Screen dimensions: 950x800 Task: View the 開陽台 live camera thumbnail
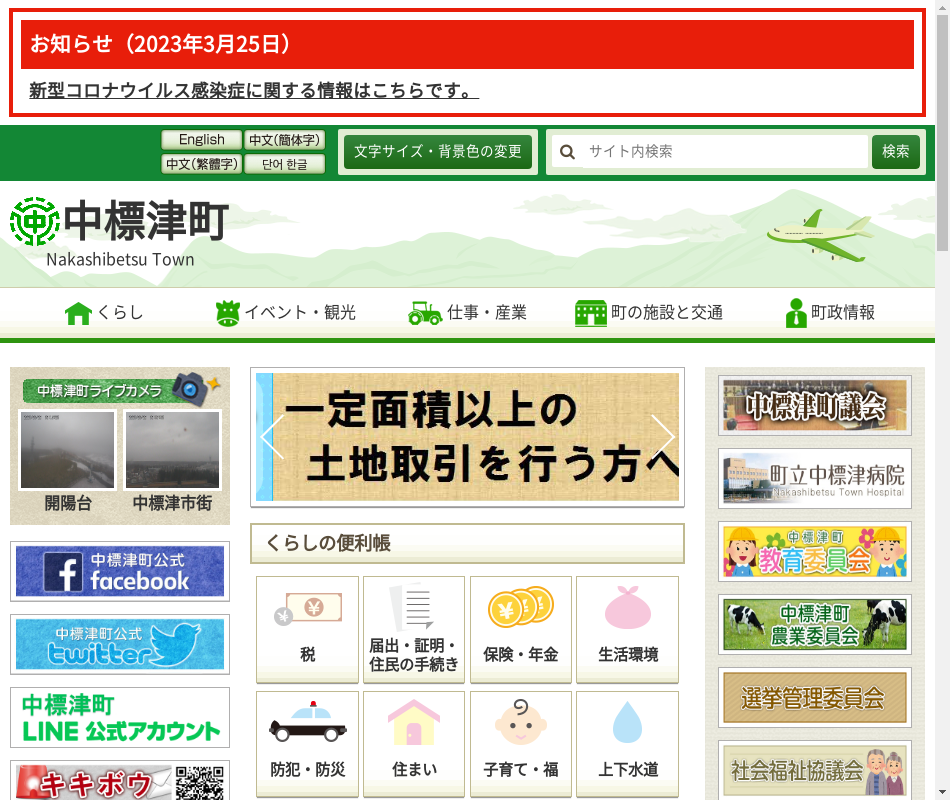[x=67, y=450]
